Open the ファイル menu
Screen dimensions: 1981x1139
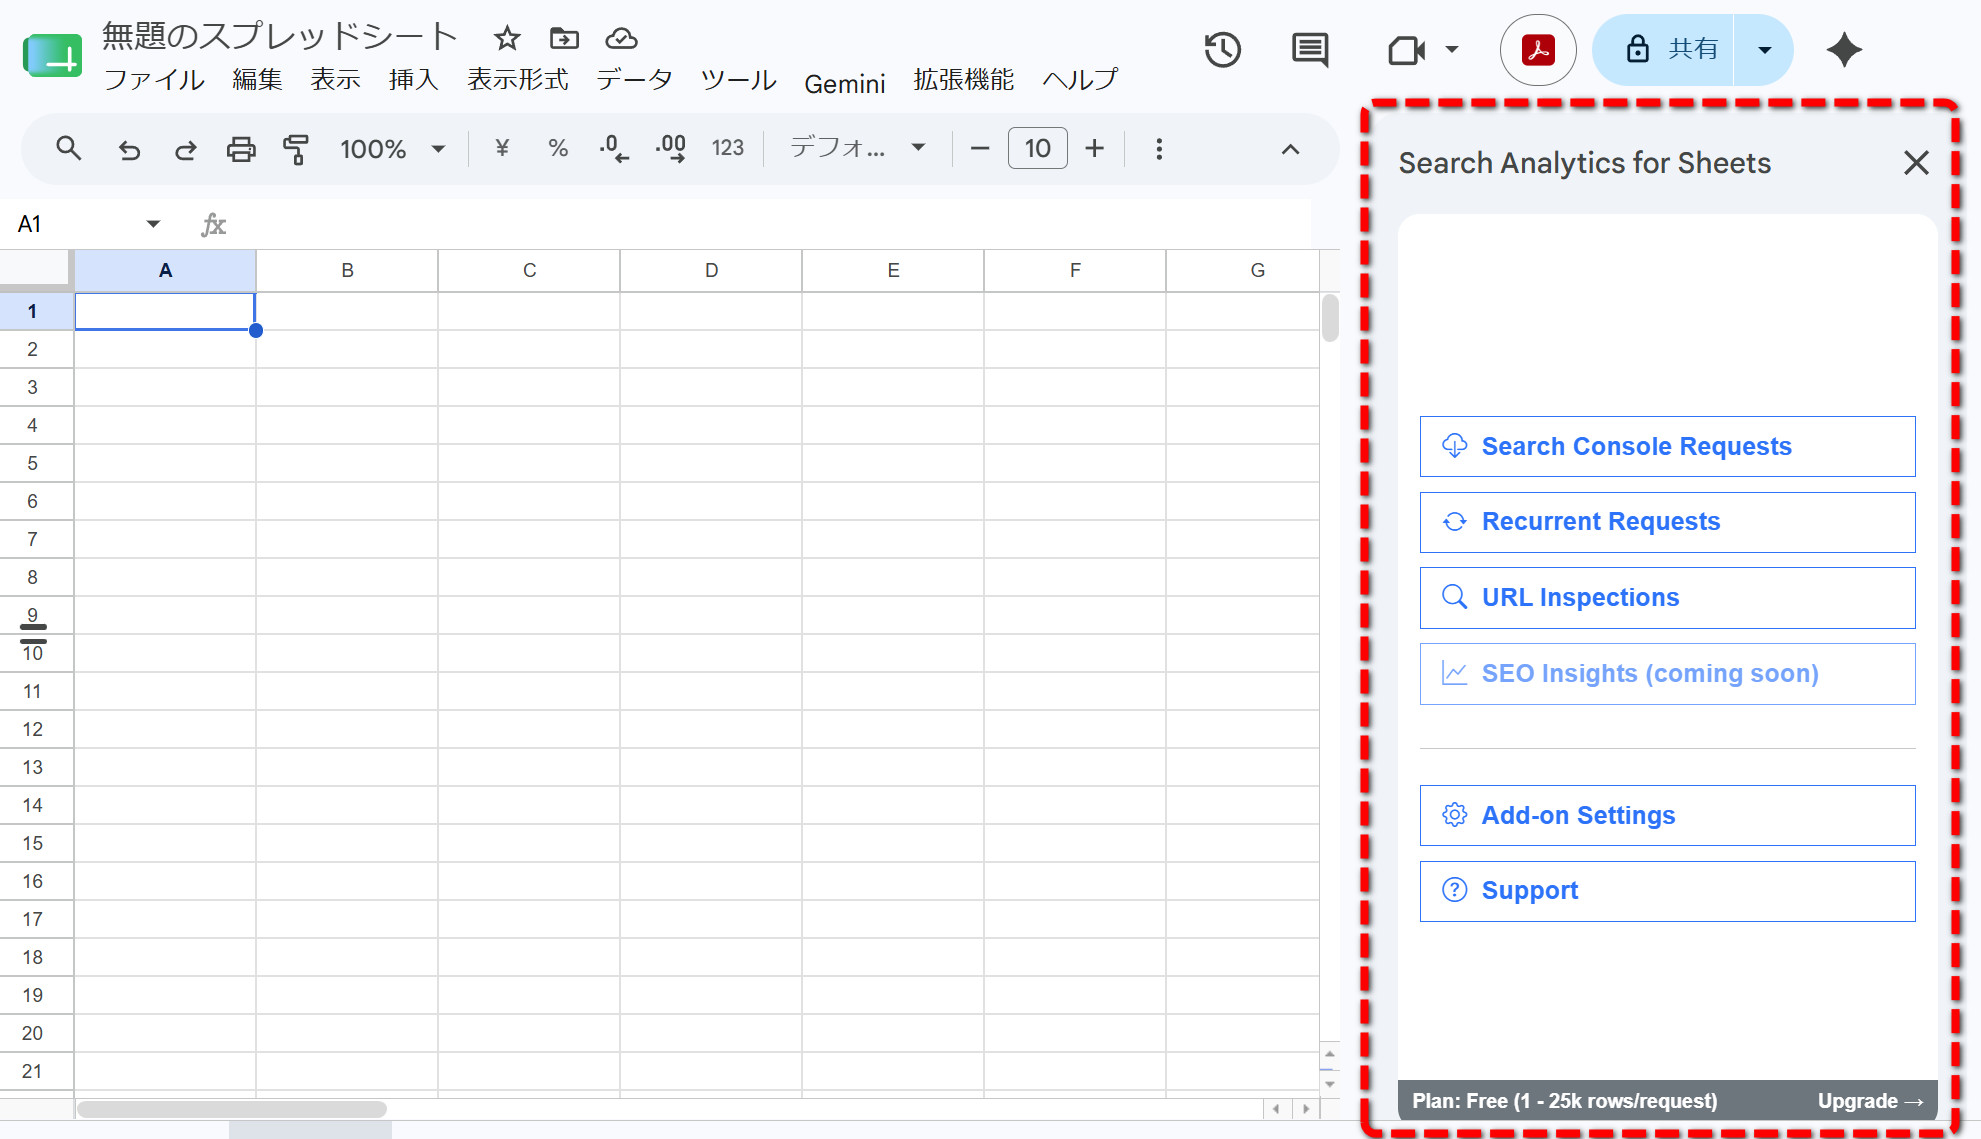(x=154, y=80)
